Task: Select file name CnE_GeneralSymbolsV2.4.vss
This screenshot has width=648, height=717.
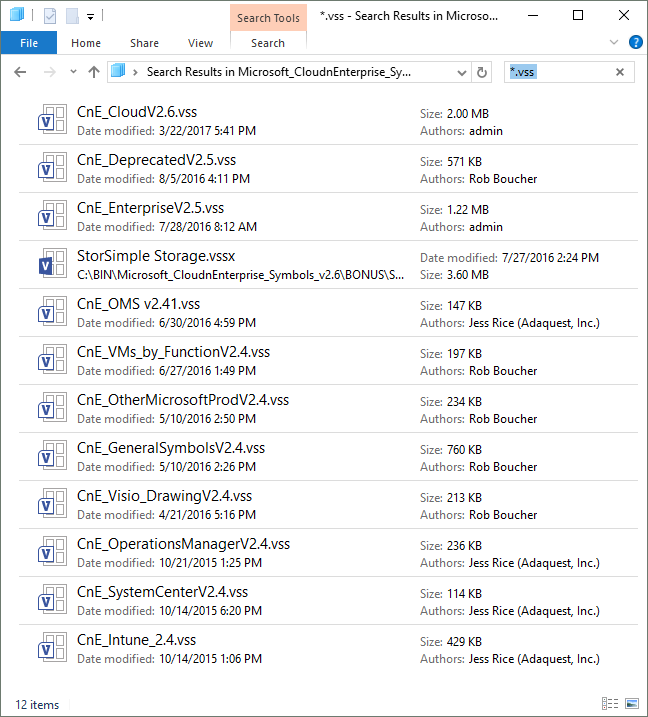Action: click(171, 448)
